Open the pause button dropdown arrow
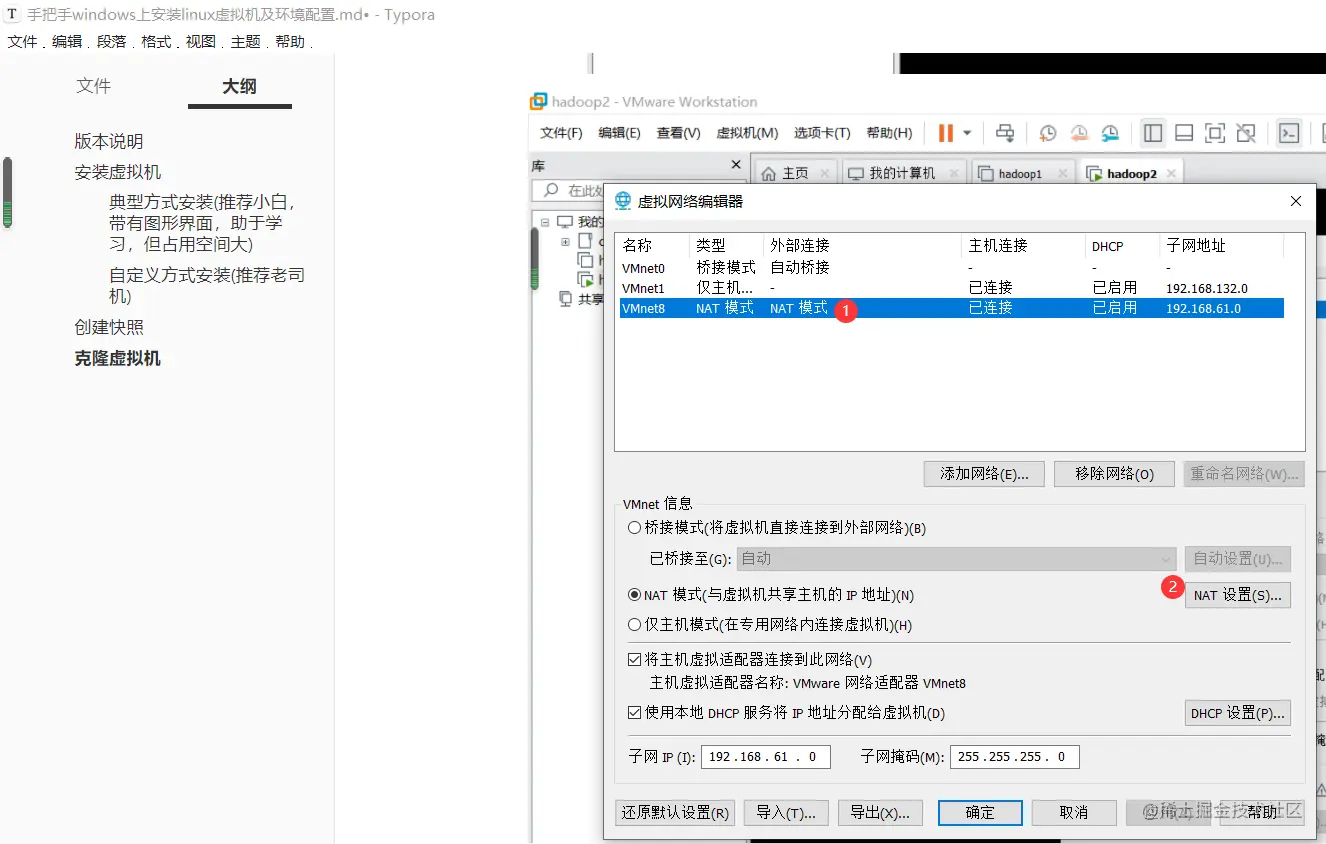The height and width of the screenshot is (844, 1326). [x=966, y=132]
